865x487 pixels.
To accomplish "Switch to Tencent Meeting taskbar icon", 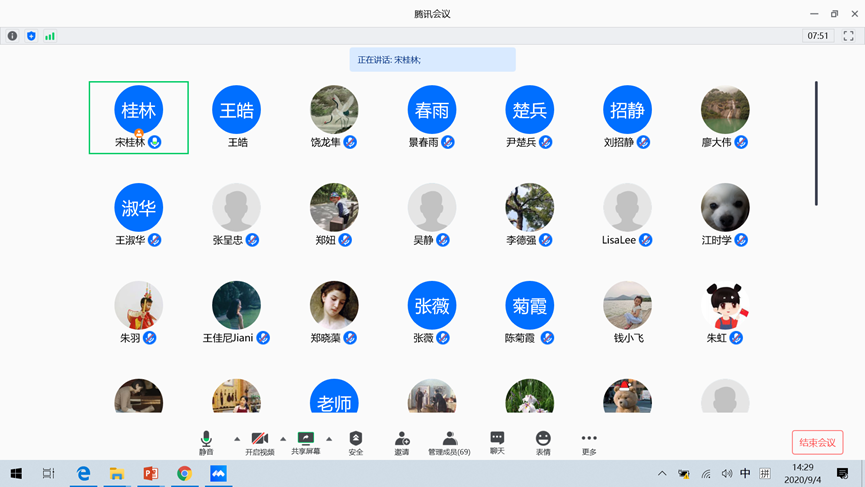I will (218, 473).
